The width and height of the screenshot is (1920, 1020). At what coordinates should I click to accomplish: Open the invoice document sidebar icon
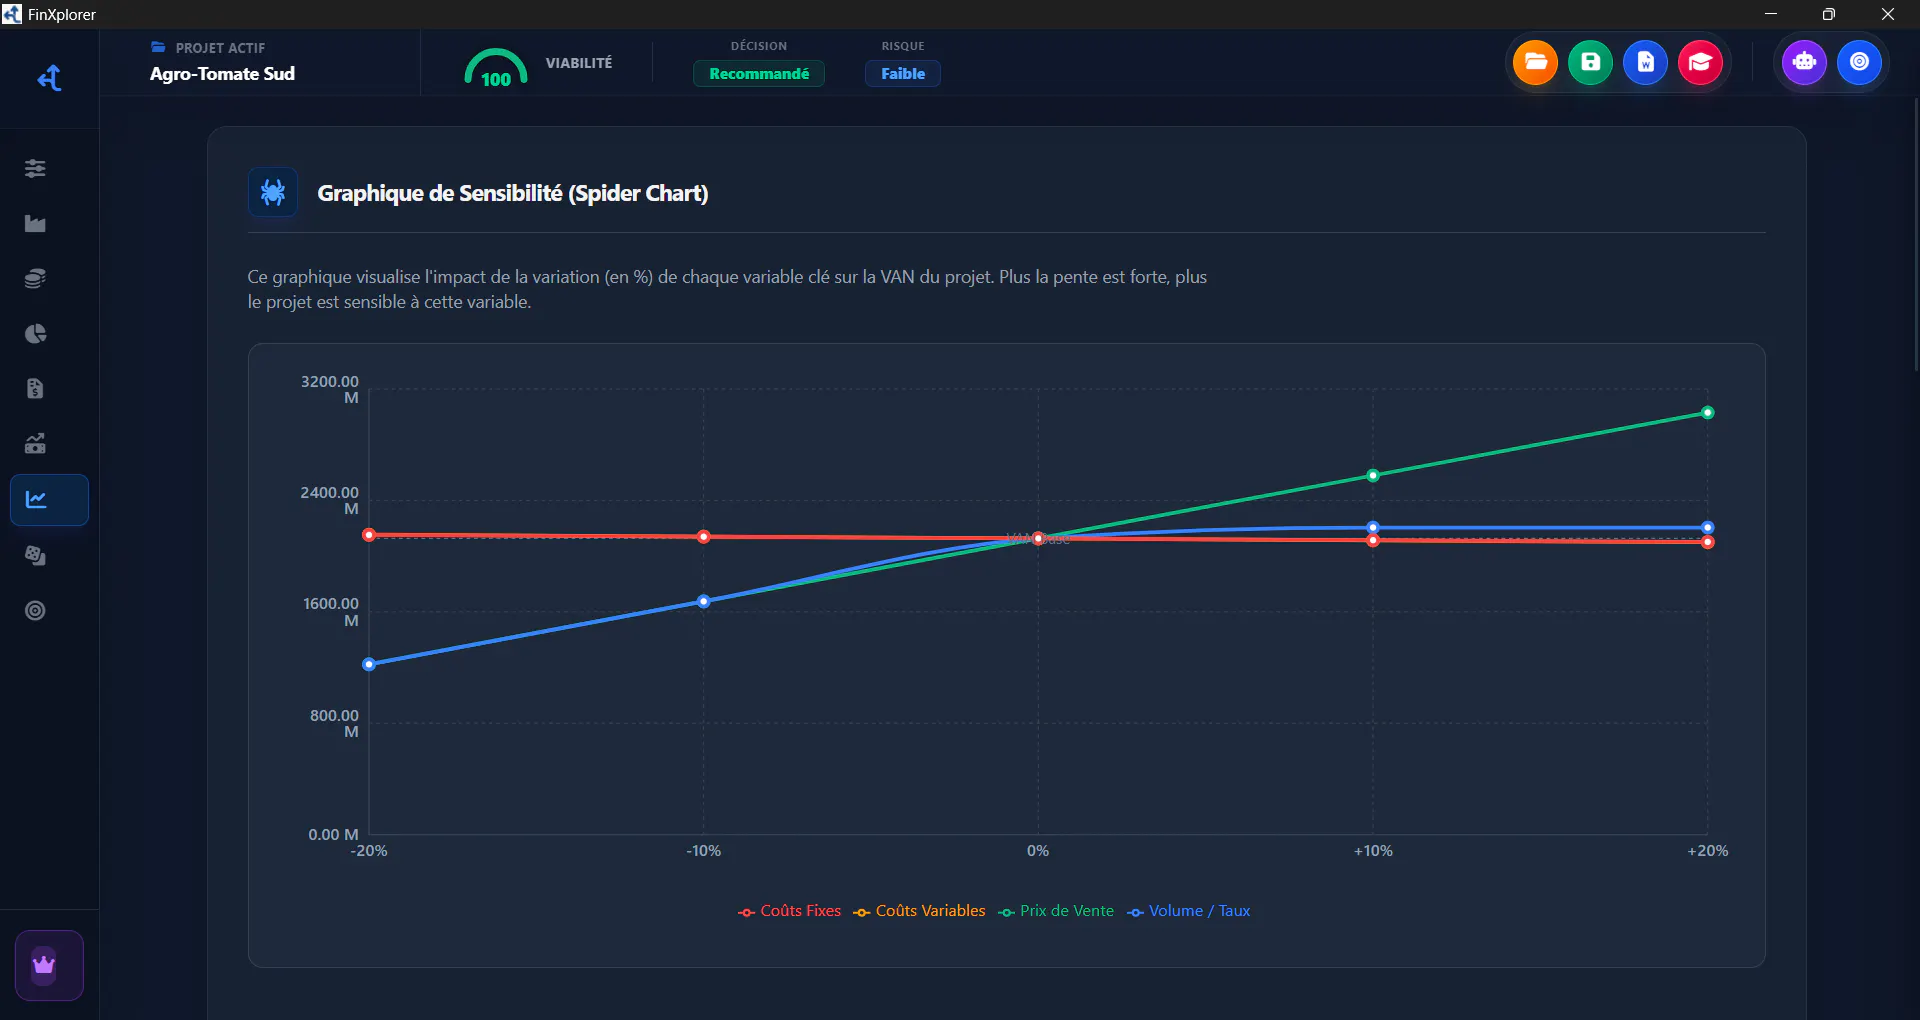35,388
